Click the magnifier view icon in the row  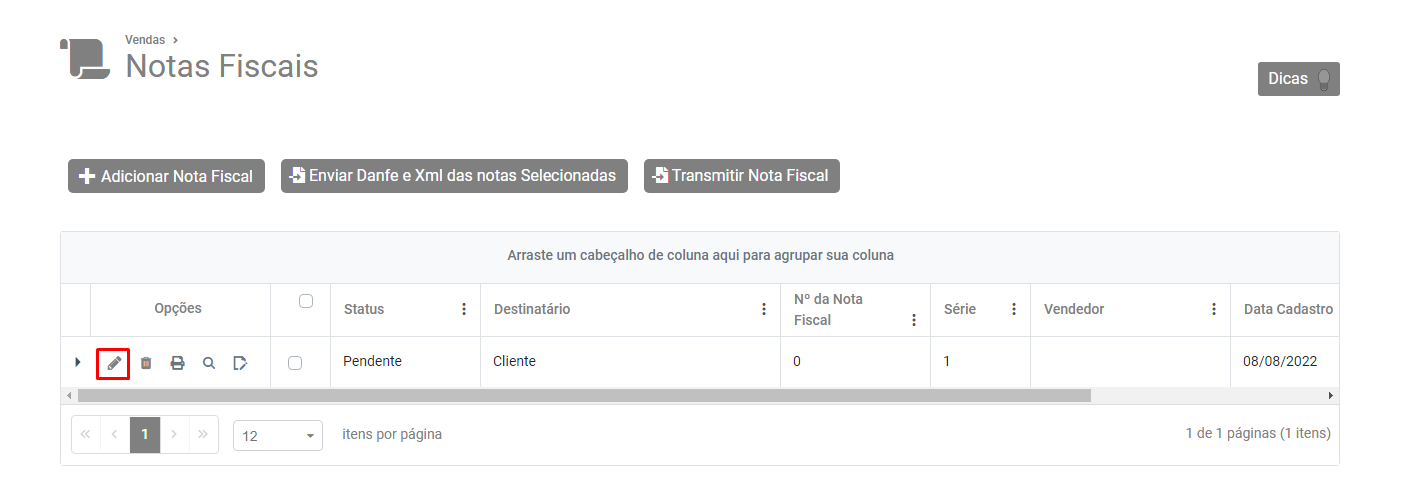click(209, 363)
